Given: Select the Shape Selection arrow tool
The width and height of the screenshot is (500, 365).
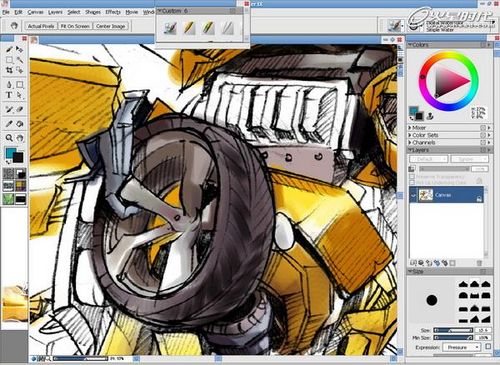Looking at the screenshot, I should click(20, 95).
